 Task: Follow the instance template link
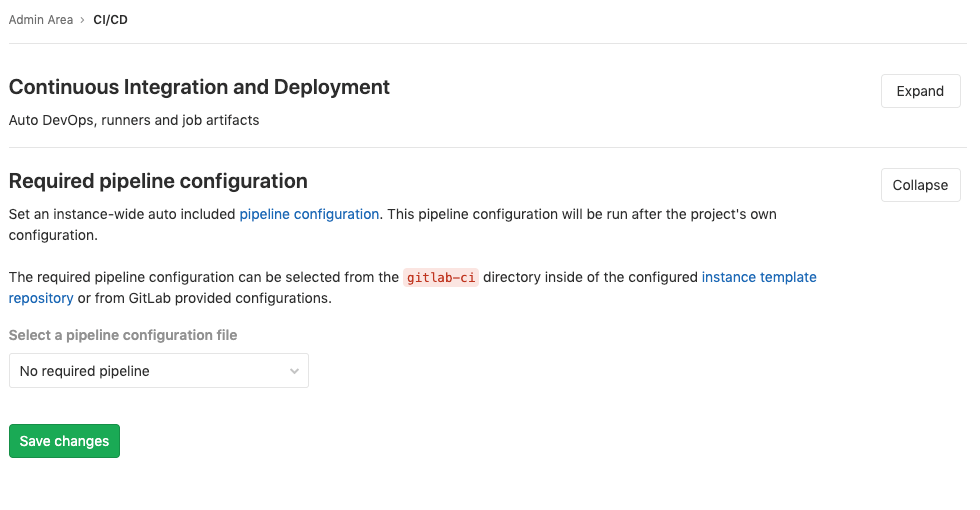759,277
